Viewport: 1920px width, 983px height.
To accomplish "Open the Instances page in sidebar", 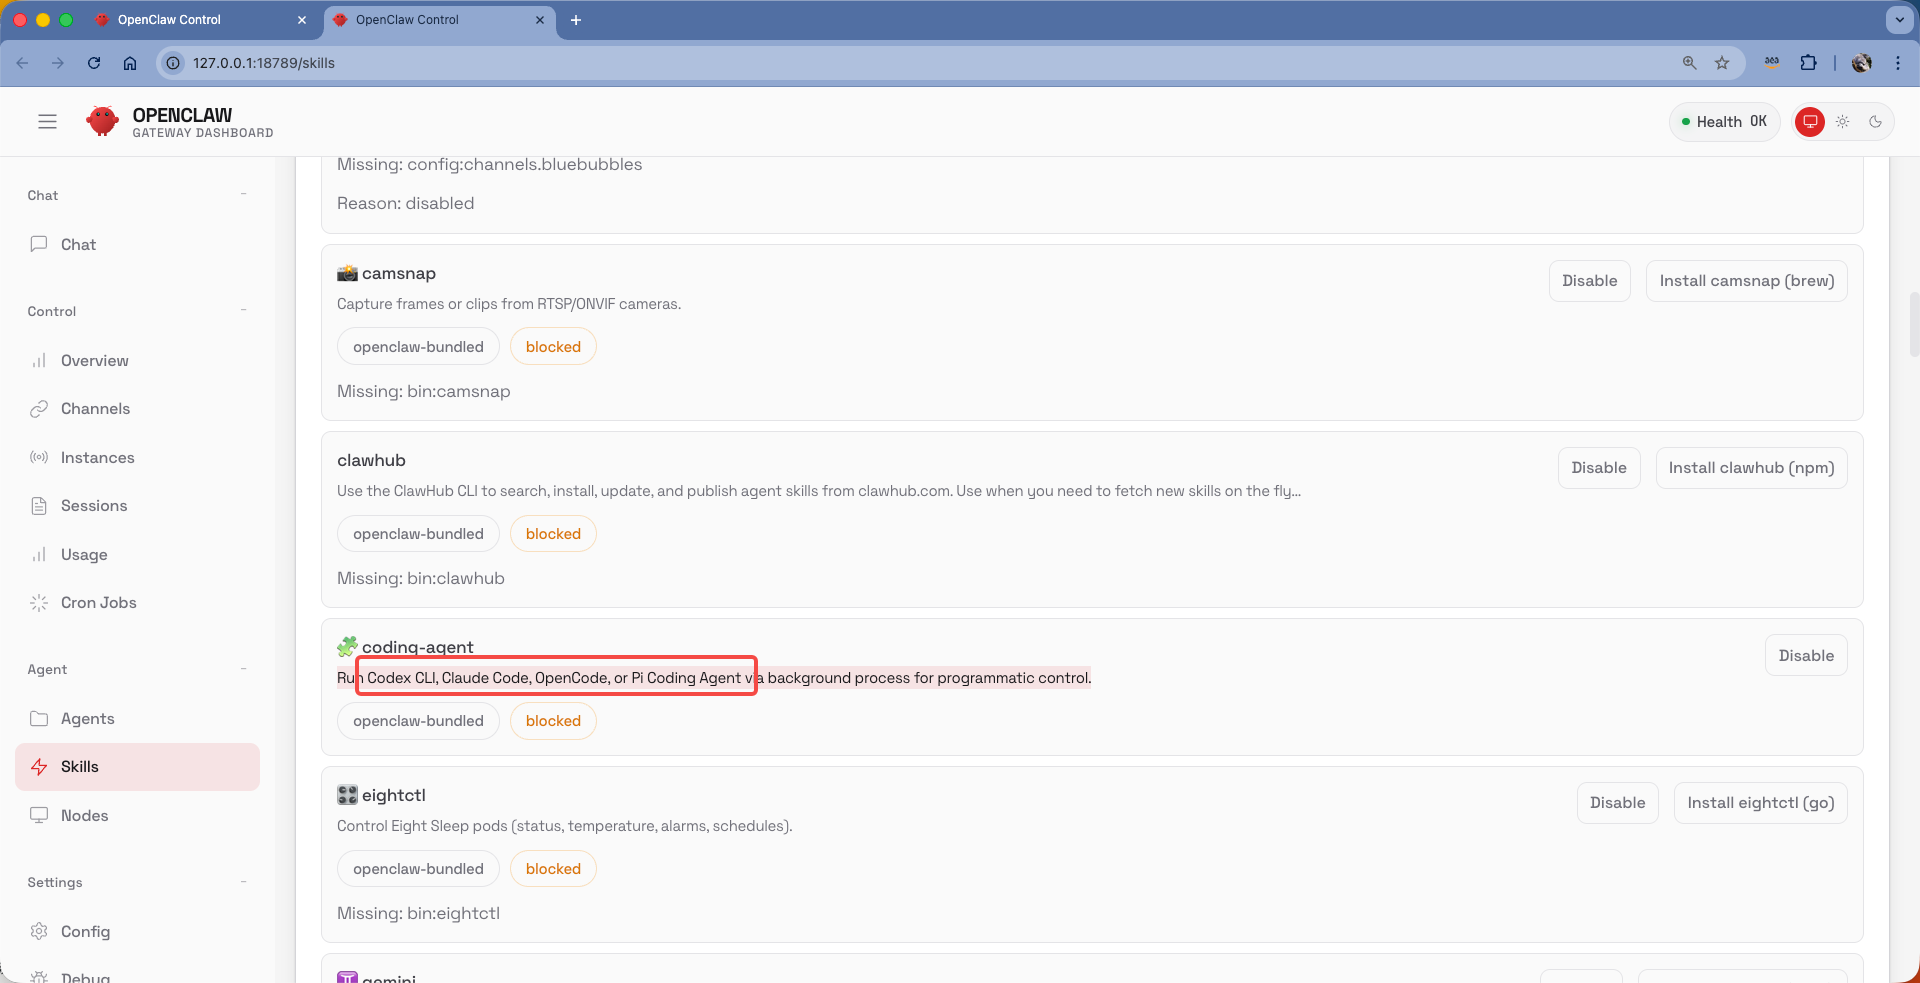I will 97,458.
